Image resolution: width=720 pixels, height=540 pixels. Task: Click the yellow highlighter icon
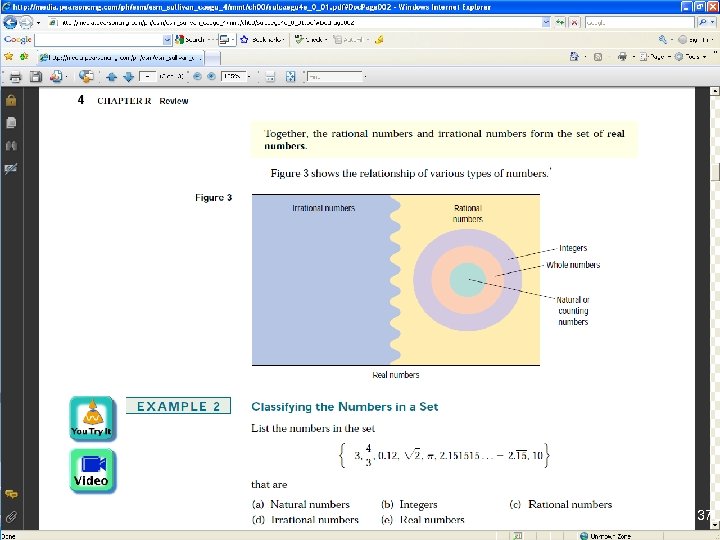379,40
